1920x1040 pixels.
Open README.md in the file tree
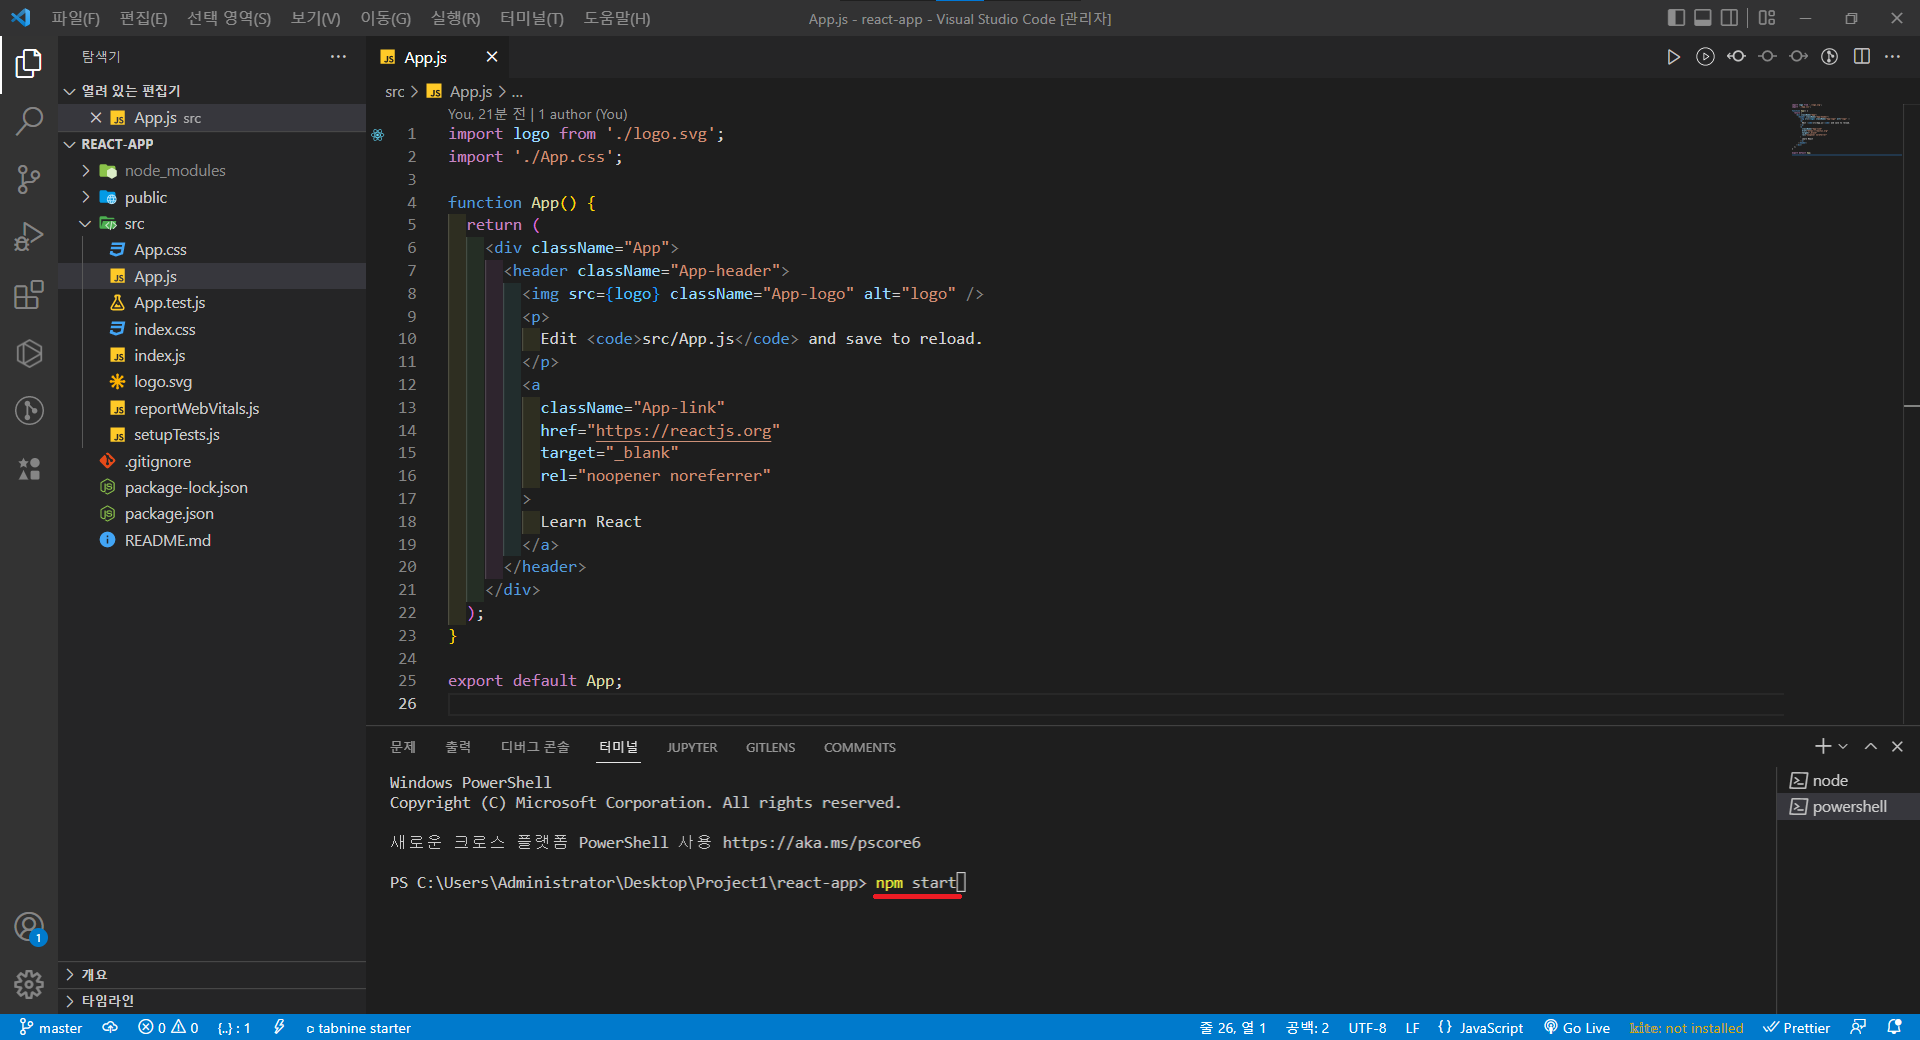[212, 540]
